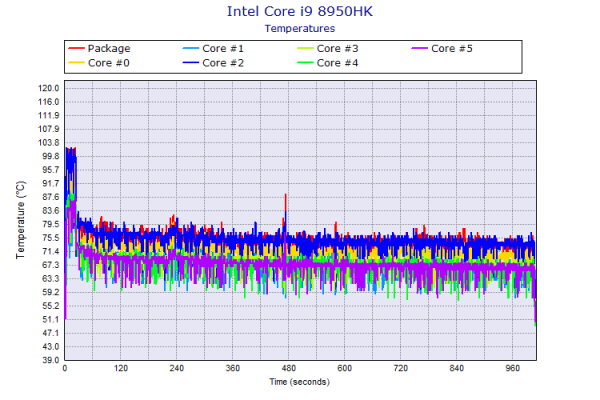
Task: Click the purple Core #5 line swatch
Action: tap(419, 48)
